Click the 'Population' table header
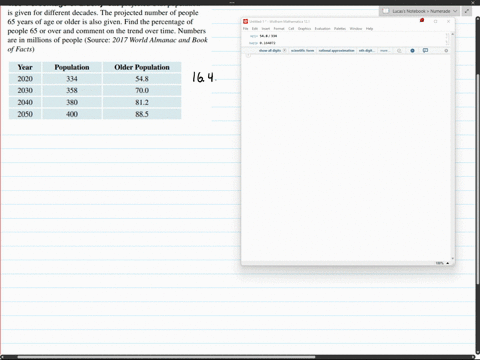The height and width of the screenshot is (360, 480). pyautogui.click(x=72, y=67)
